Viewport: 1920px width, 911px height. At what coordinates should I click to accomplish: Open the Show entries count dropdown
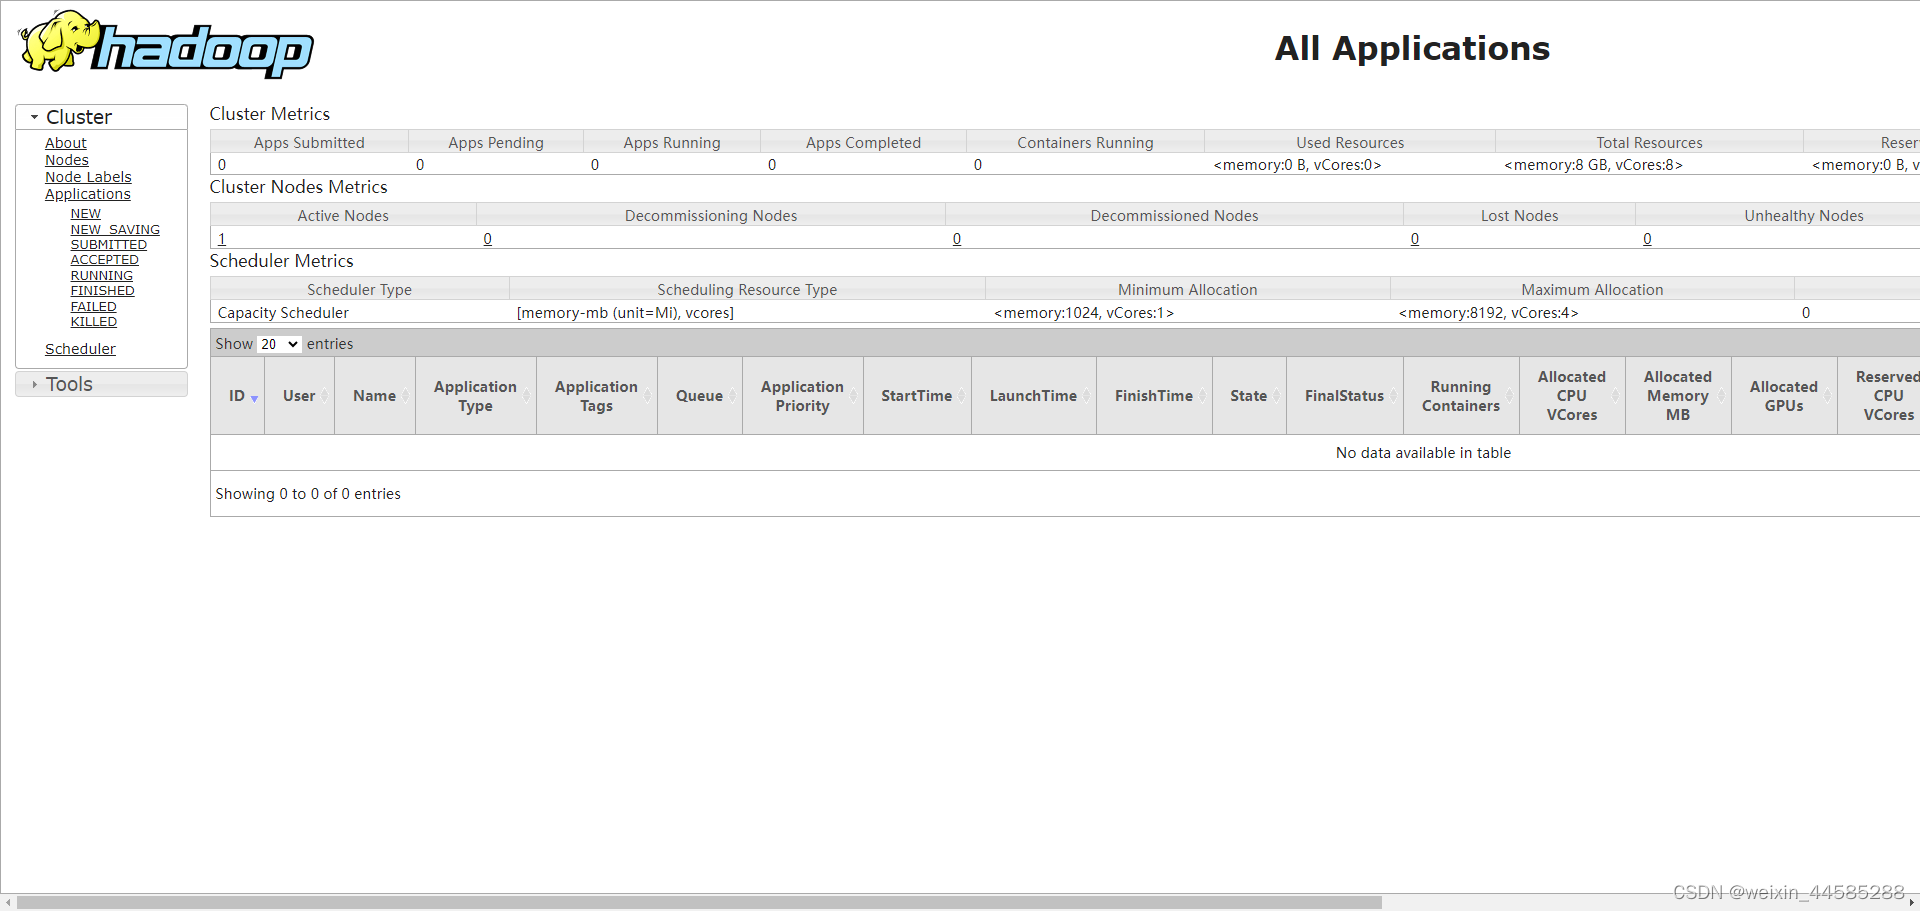tap(279, 344)
